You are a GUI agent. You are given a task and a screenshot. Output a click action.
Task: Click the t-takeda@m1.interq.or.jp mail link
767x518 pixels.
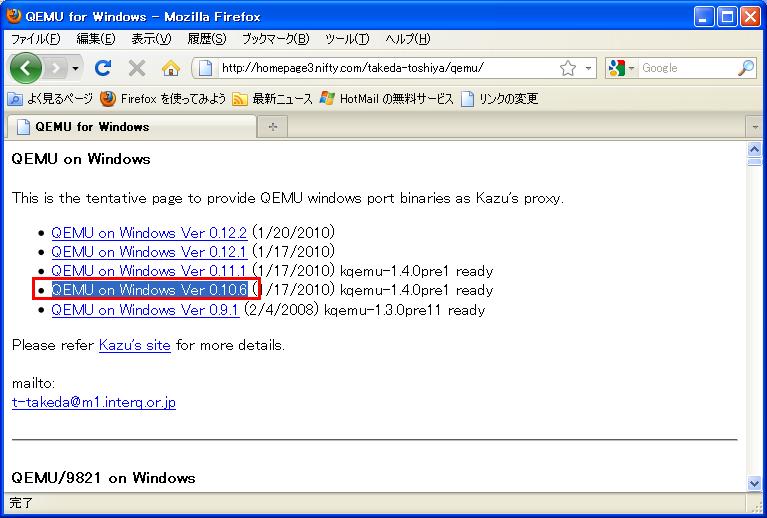tap(93, 402)
